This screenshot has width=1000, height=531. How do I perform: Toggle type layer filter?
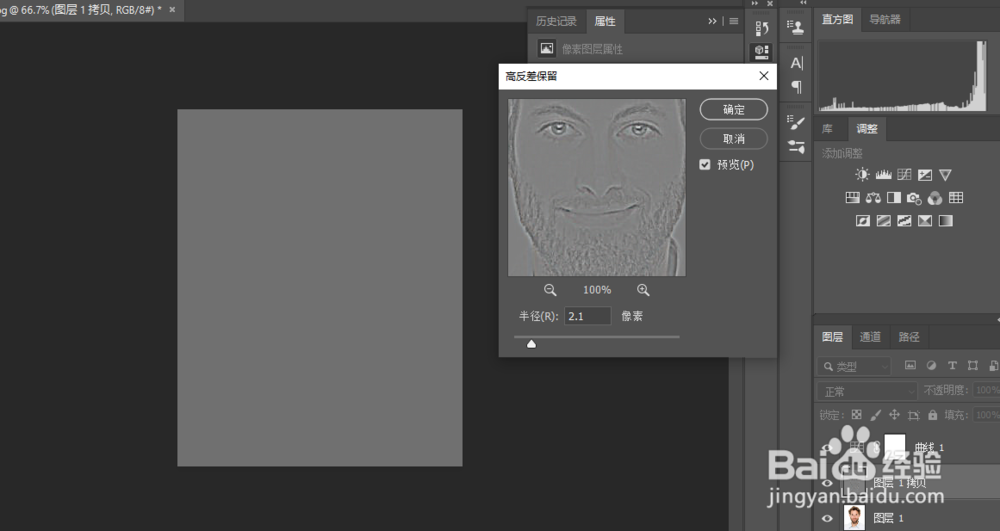(952, 365)
